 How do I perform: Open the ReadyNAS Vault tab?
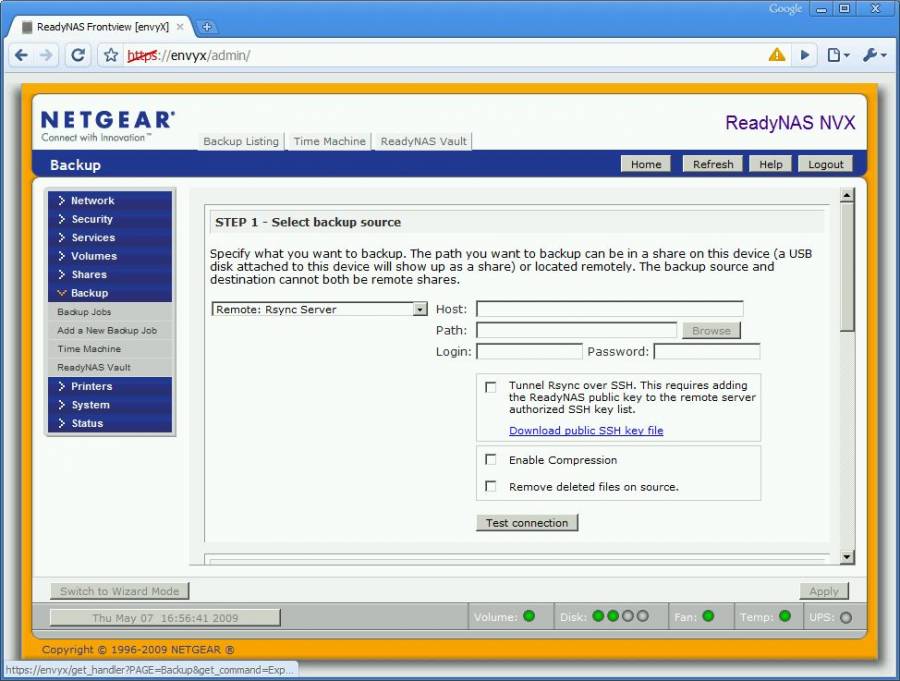point(424,142)
